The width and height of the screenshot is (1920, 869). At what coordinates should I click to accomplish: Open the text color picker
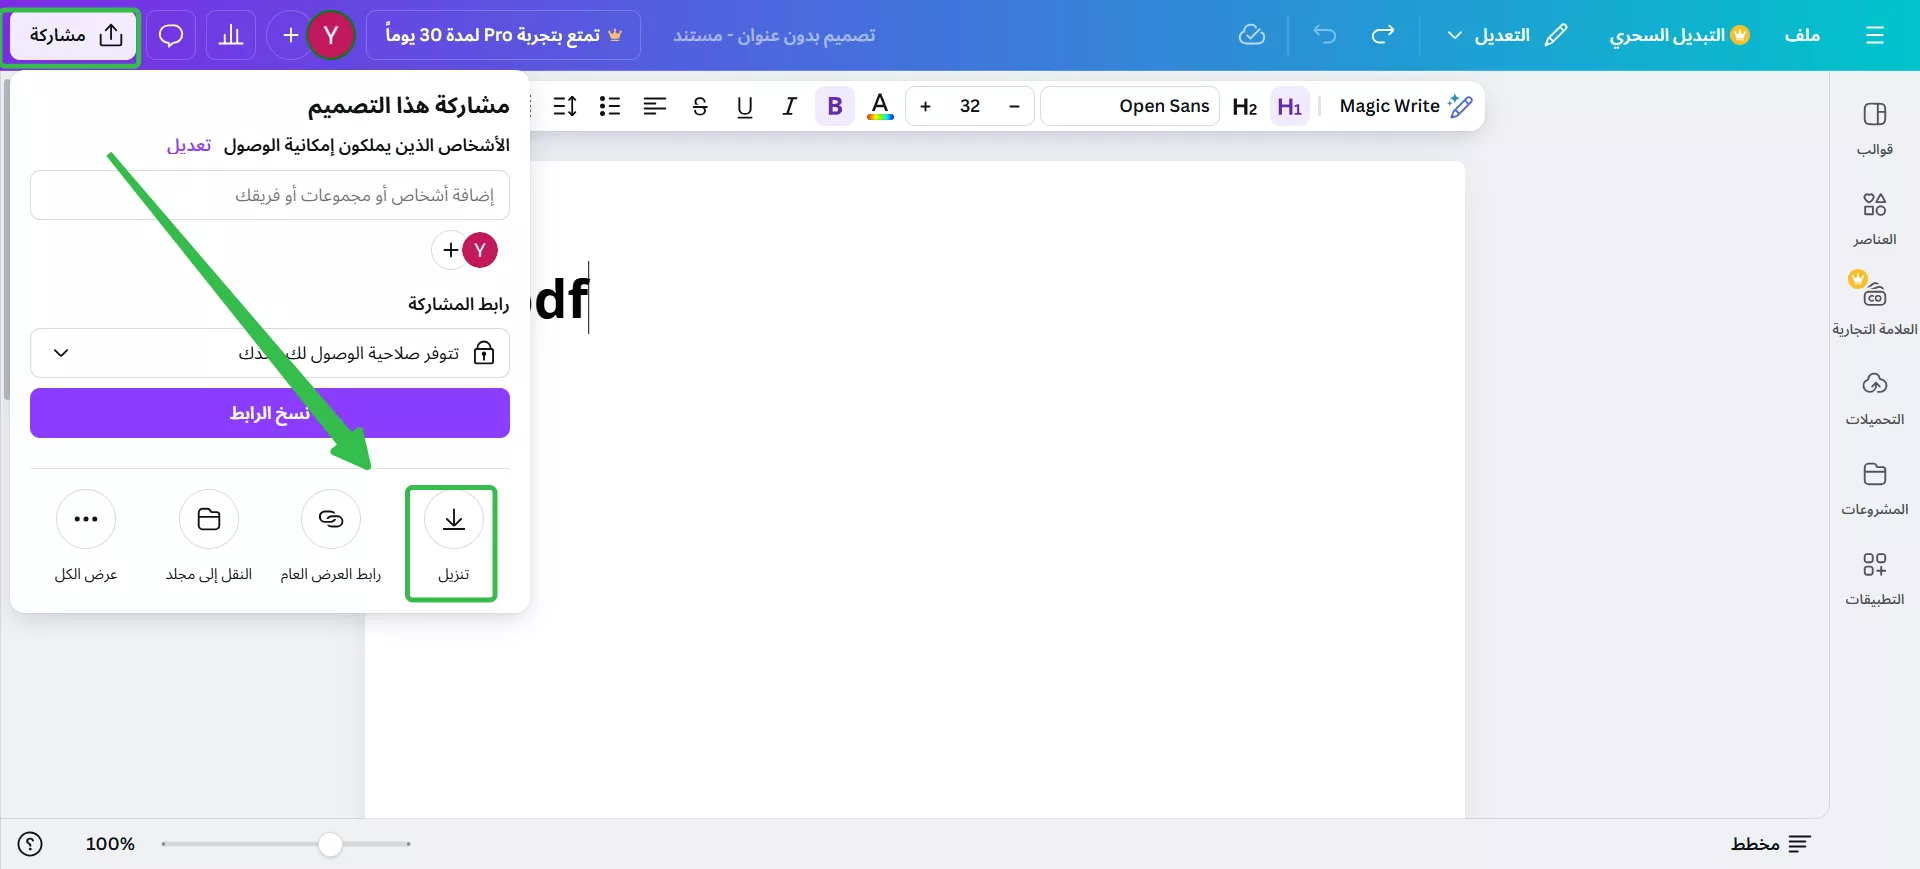880,106
